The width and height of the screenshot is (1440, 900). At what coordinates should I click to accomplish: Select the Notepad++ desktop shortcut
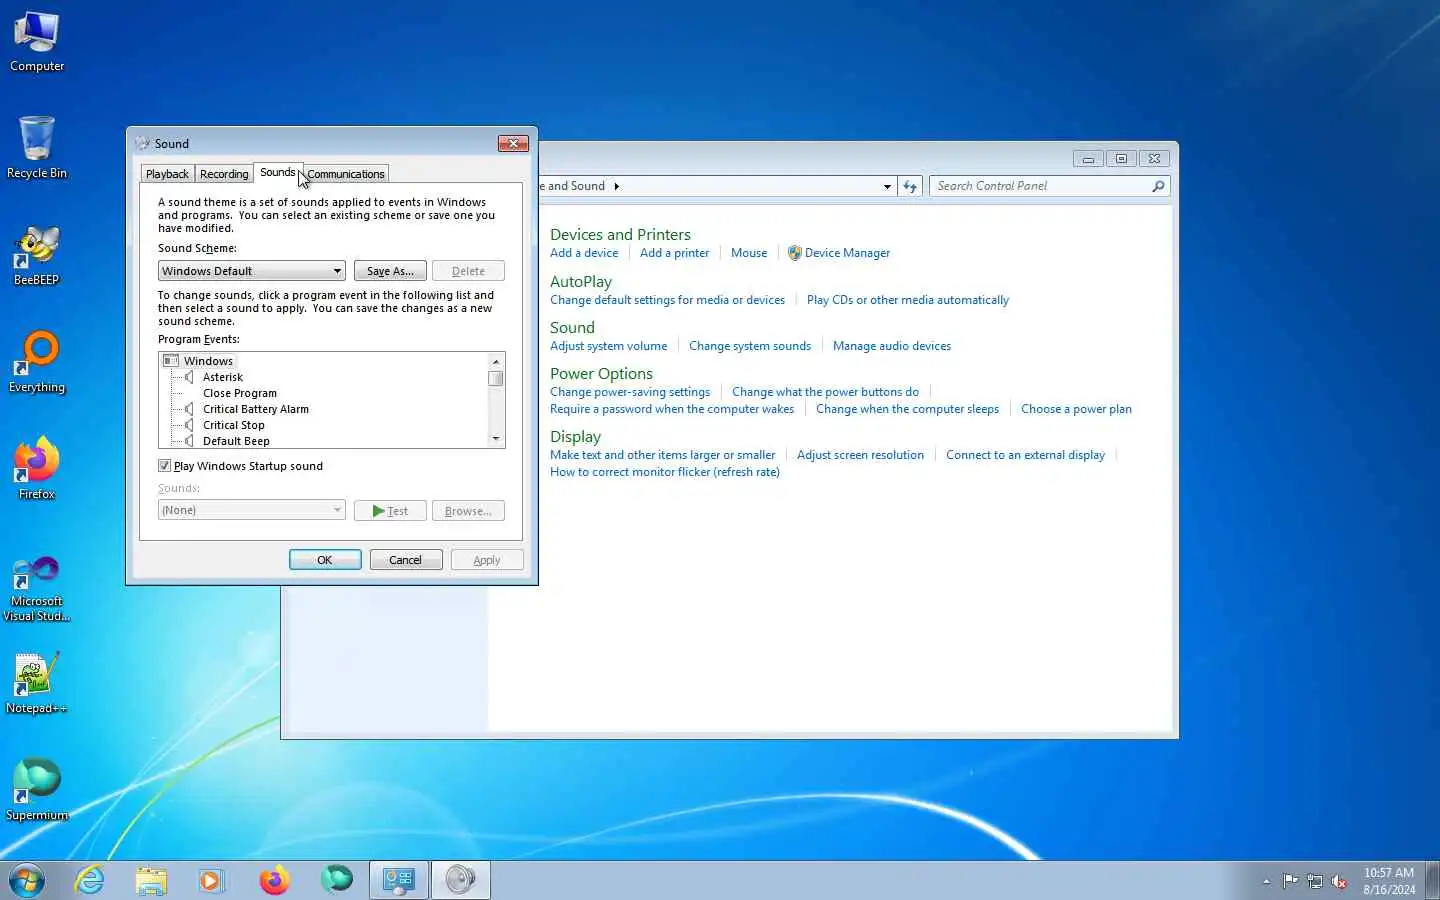click(x=37, y=684)
